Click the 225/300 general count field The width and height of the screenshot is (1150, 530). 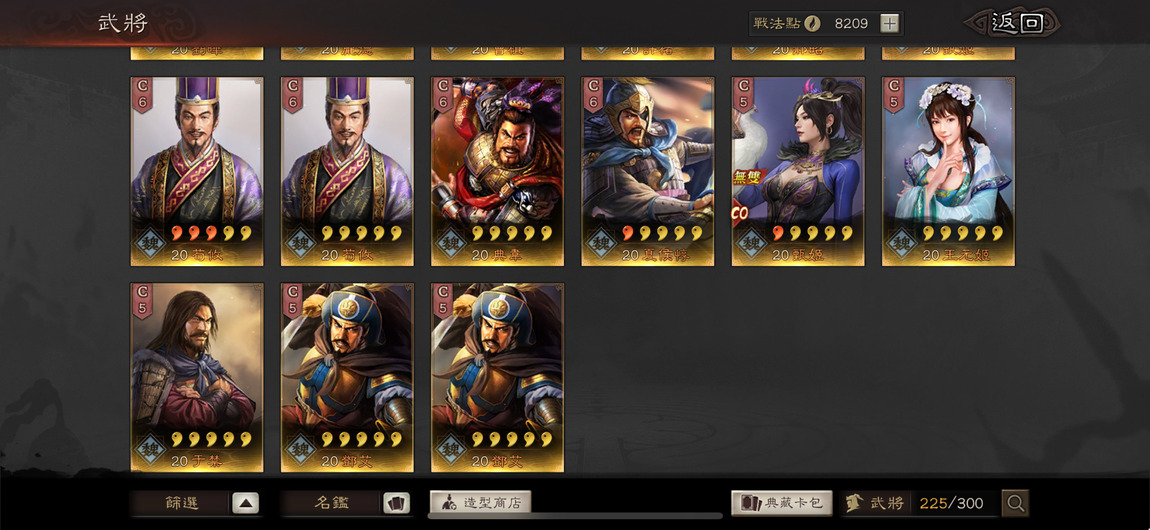coord(951,503)
